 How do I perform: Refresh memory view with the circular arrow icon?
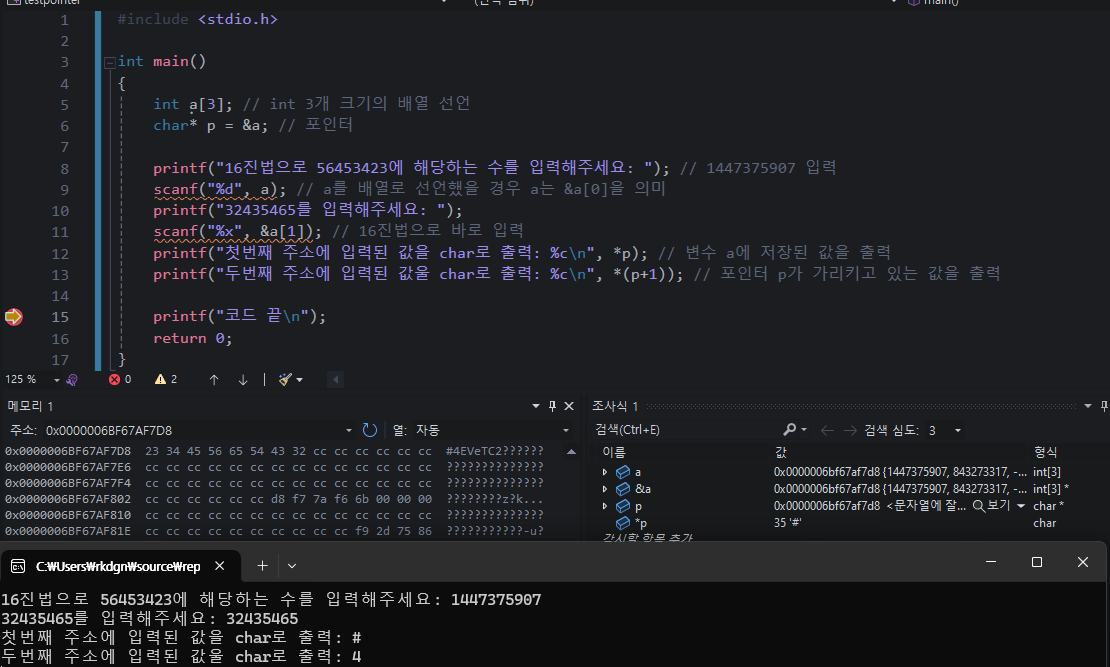click(370, 430)
